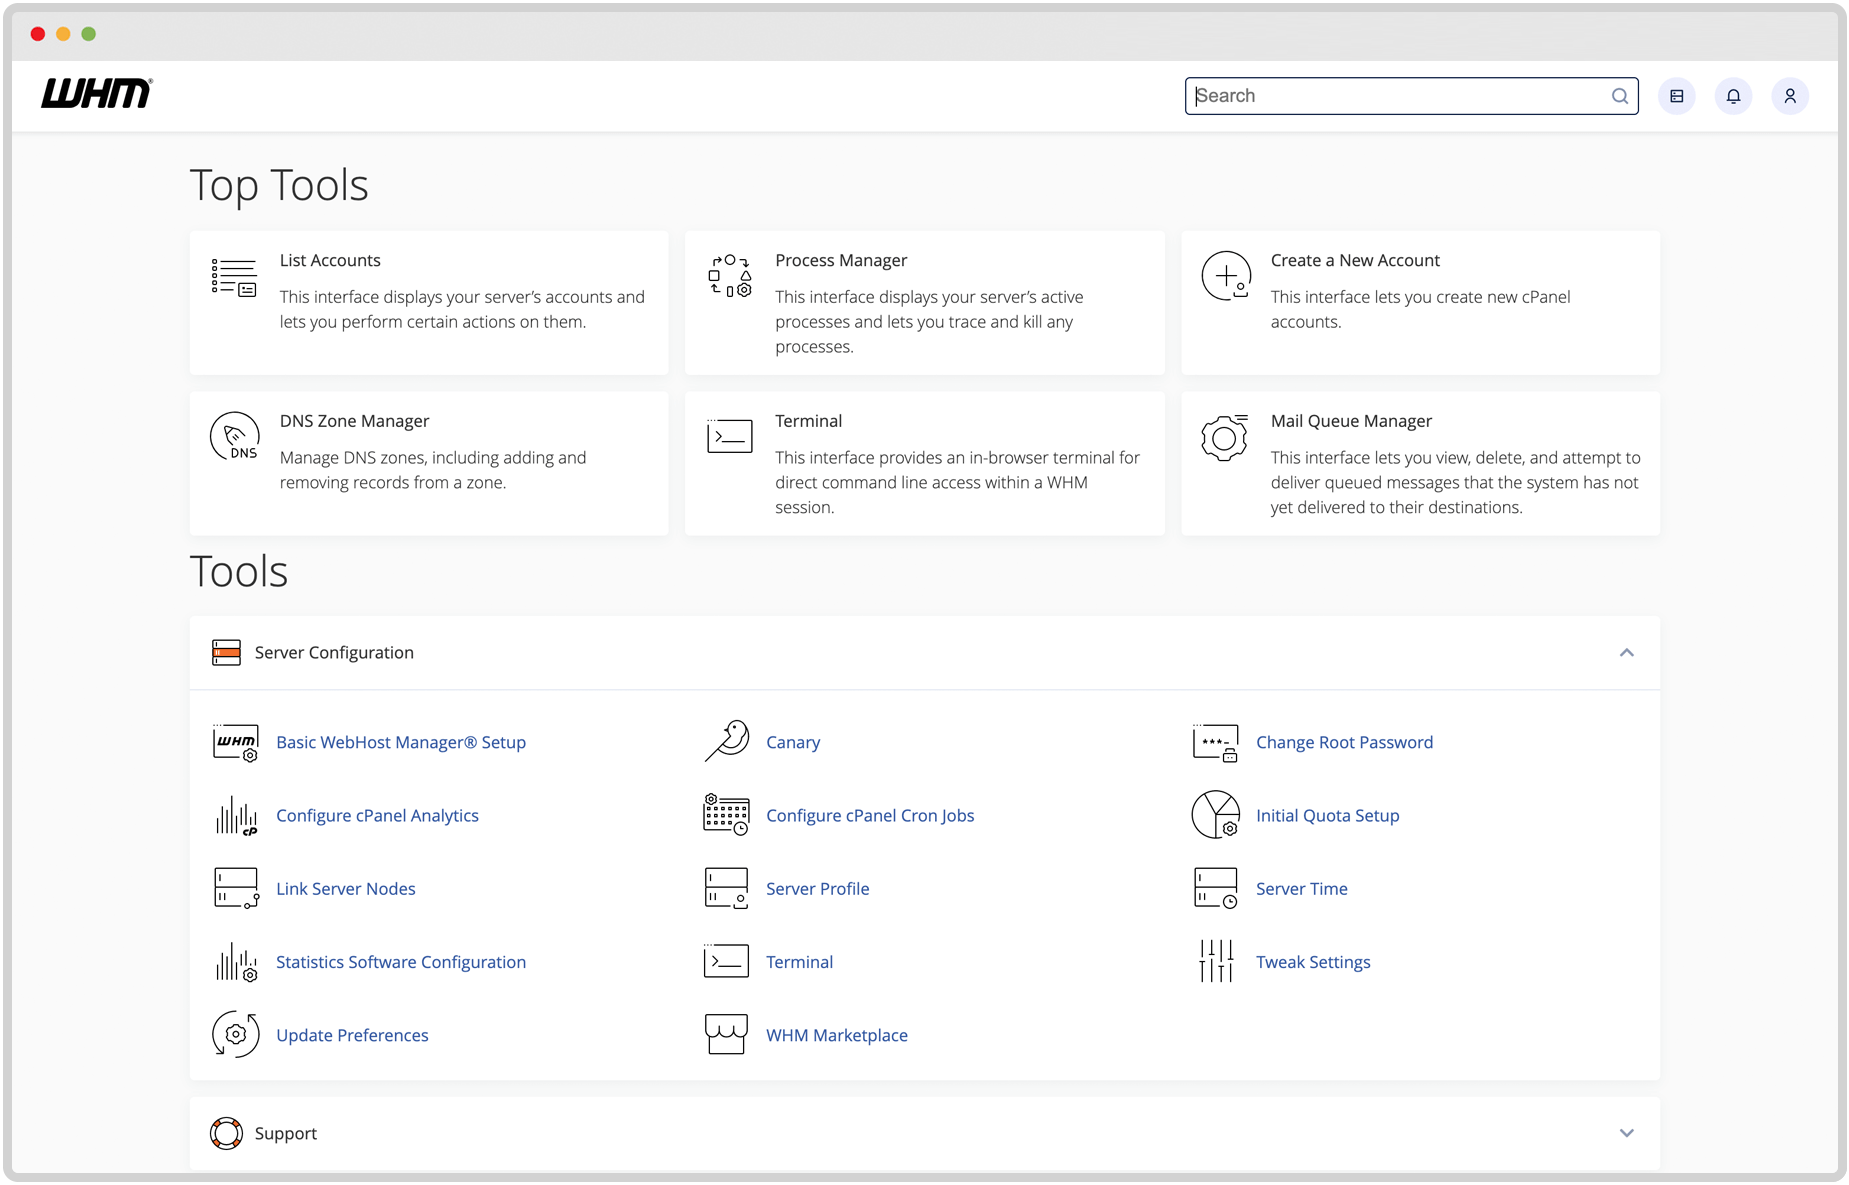Click the Process Manager card icon
The width and height of the screenshot is (1849, 1185).
pos(730,276)
